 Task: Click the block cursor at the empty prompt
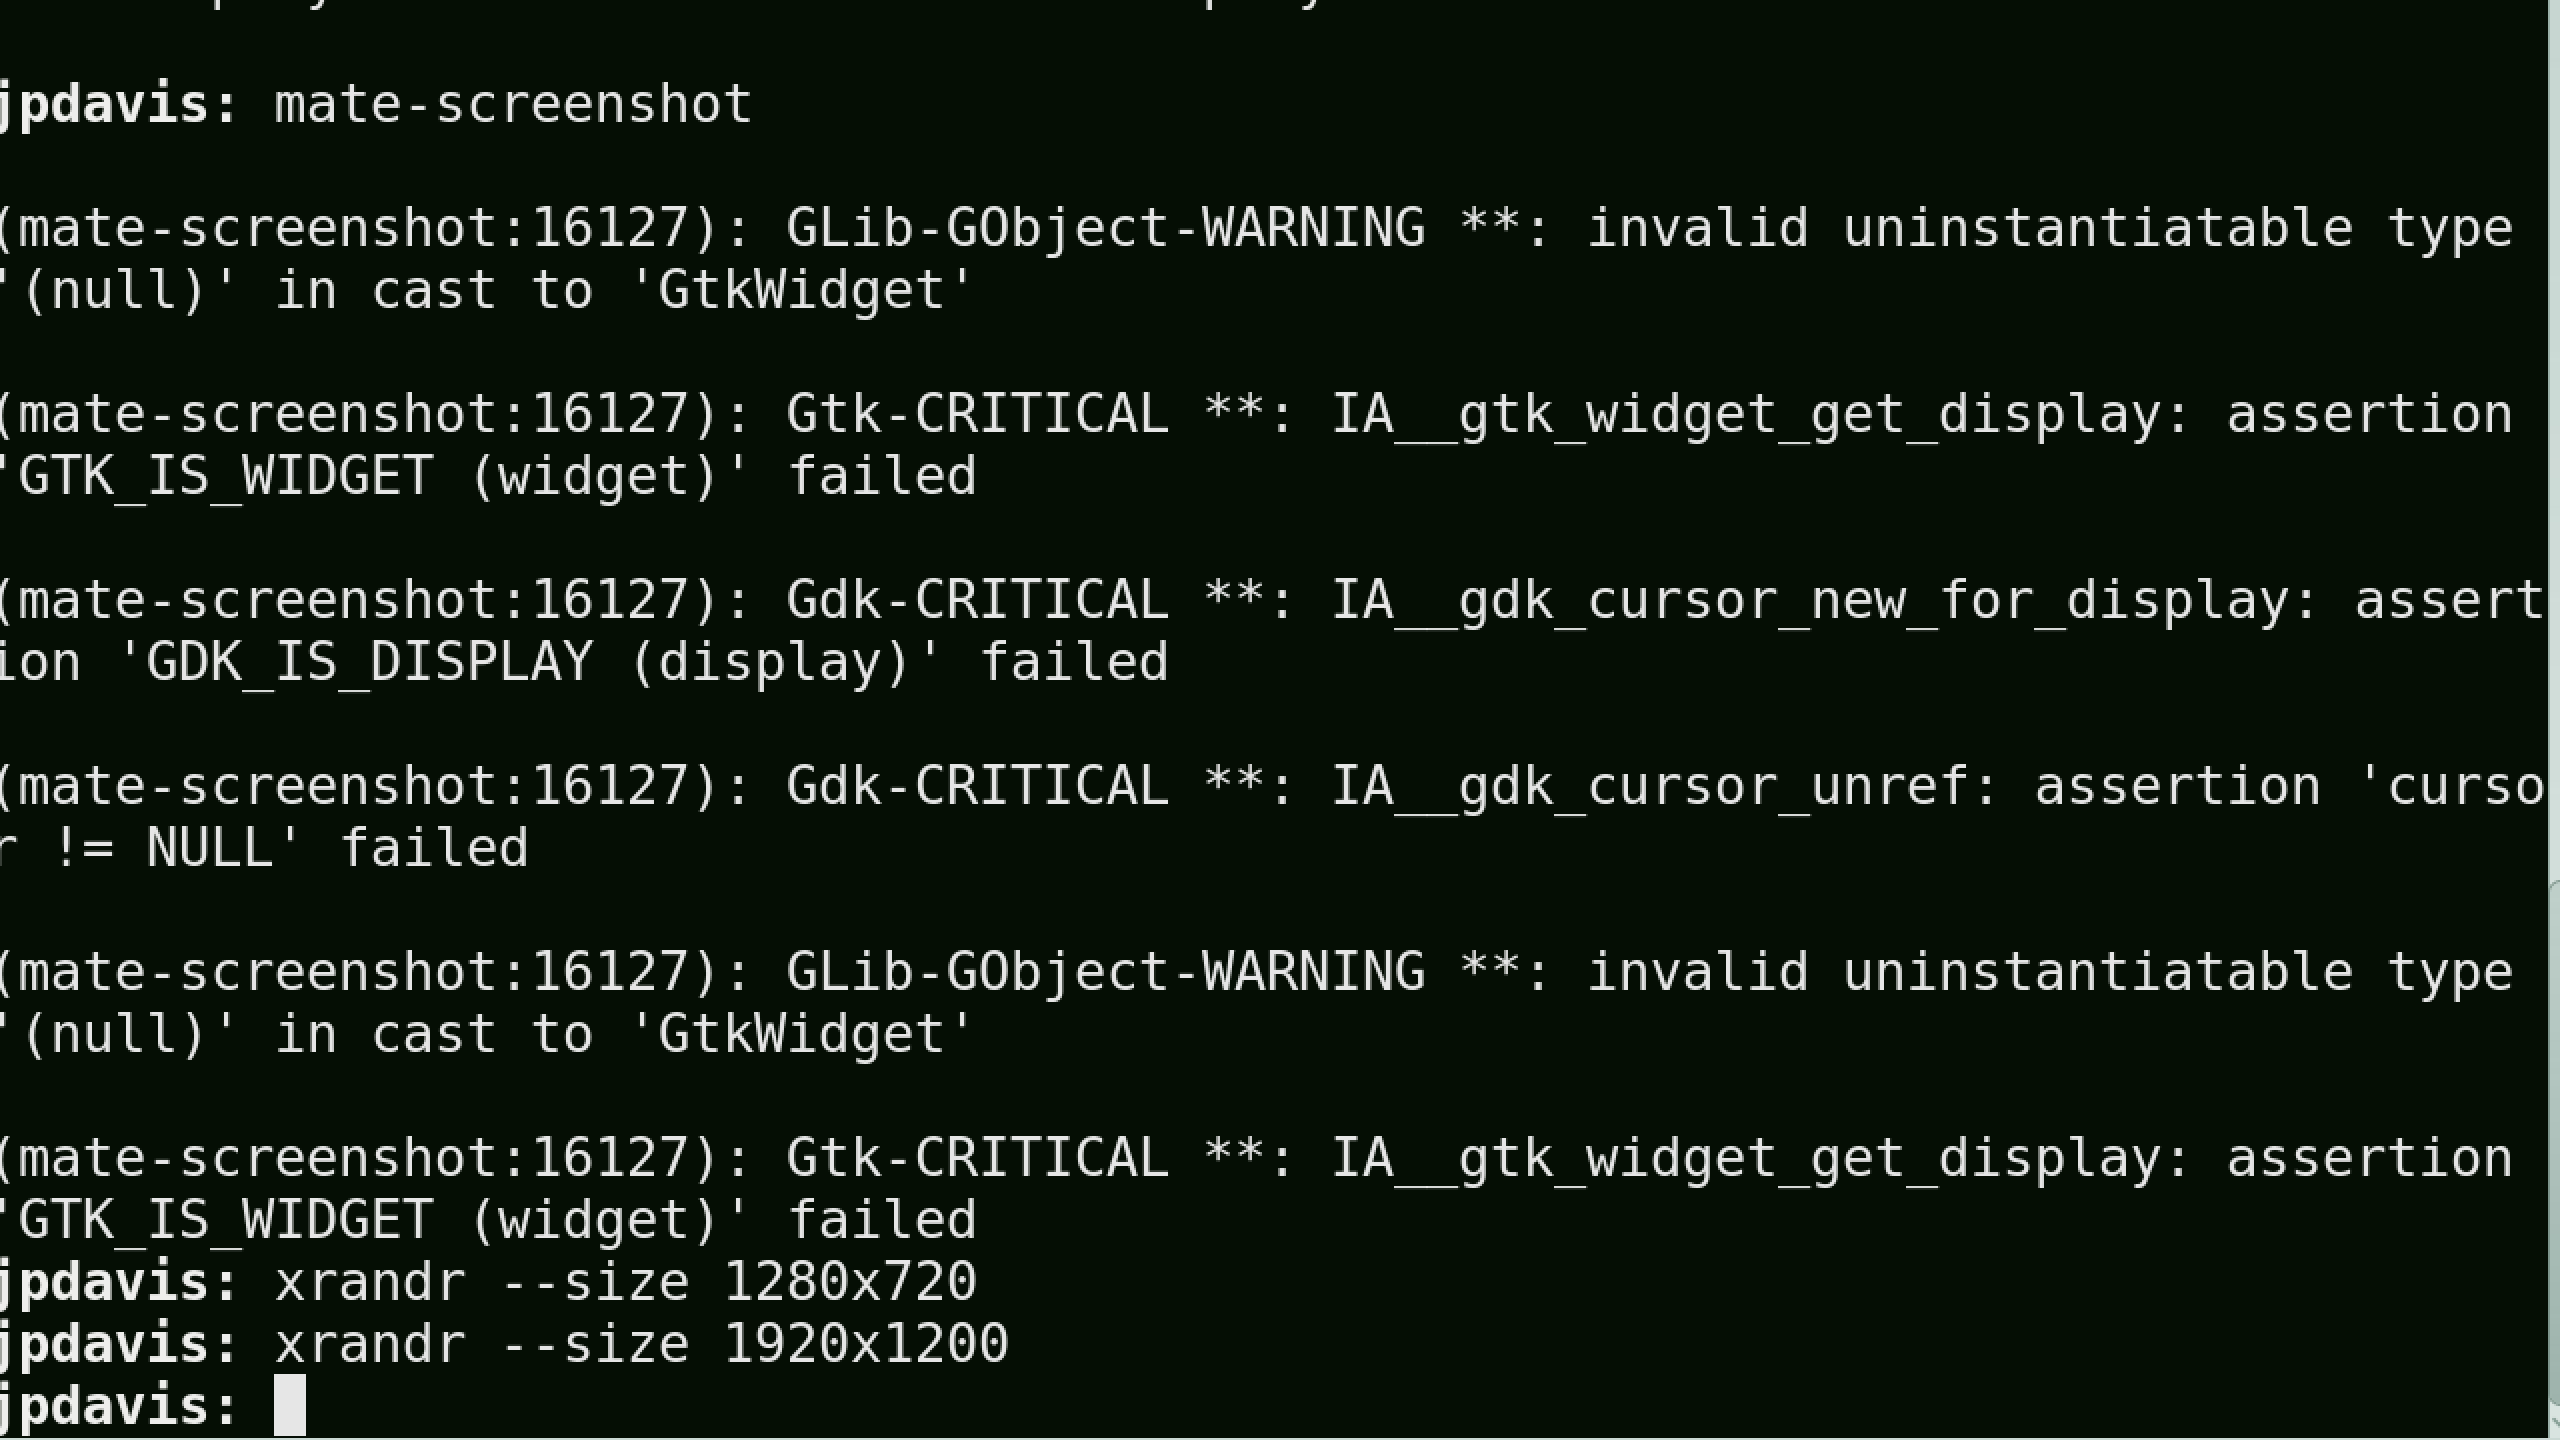(x=290, y=1405)
